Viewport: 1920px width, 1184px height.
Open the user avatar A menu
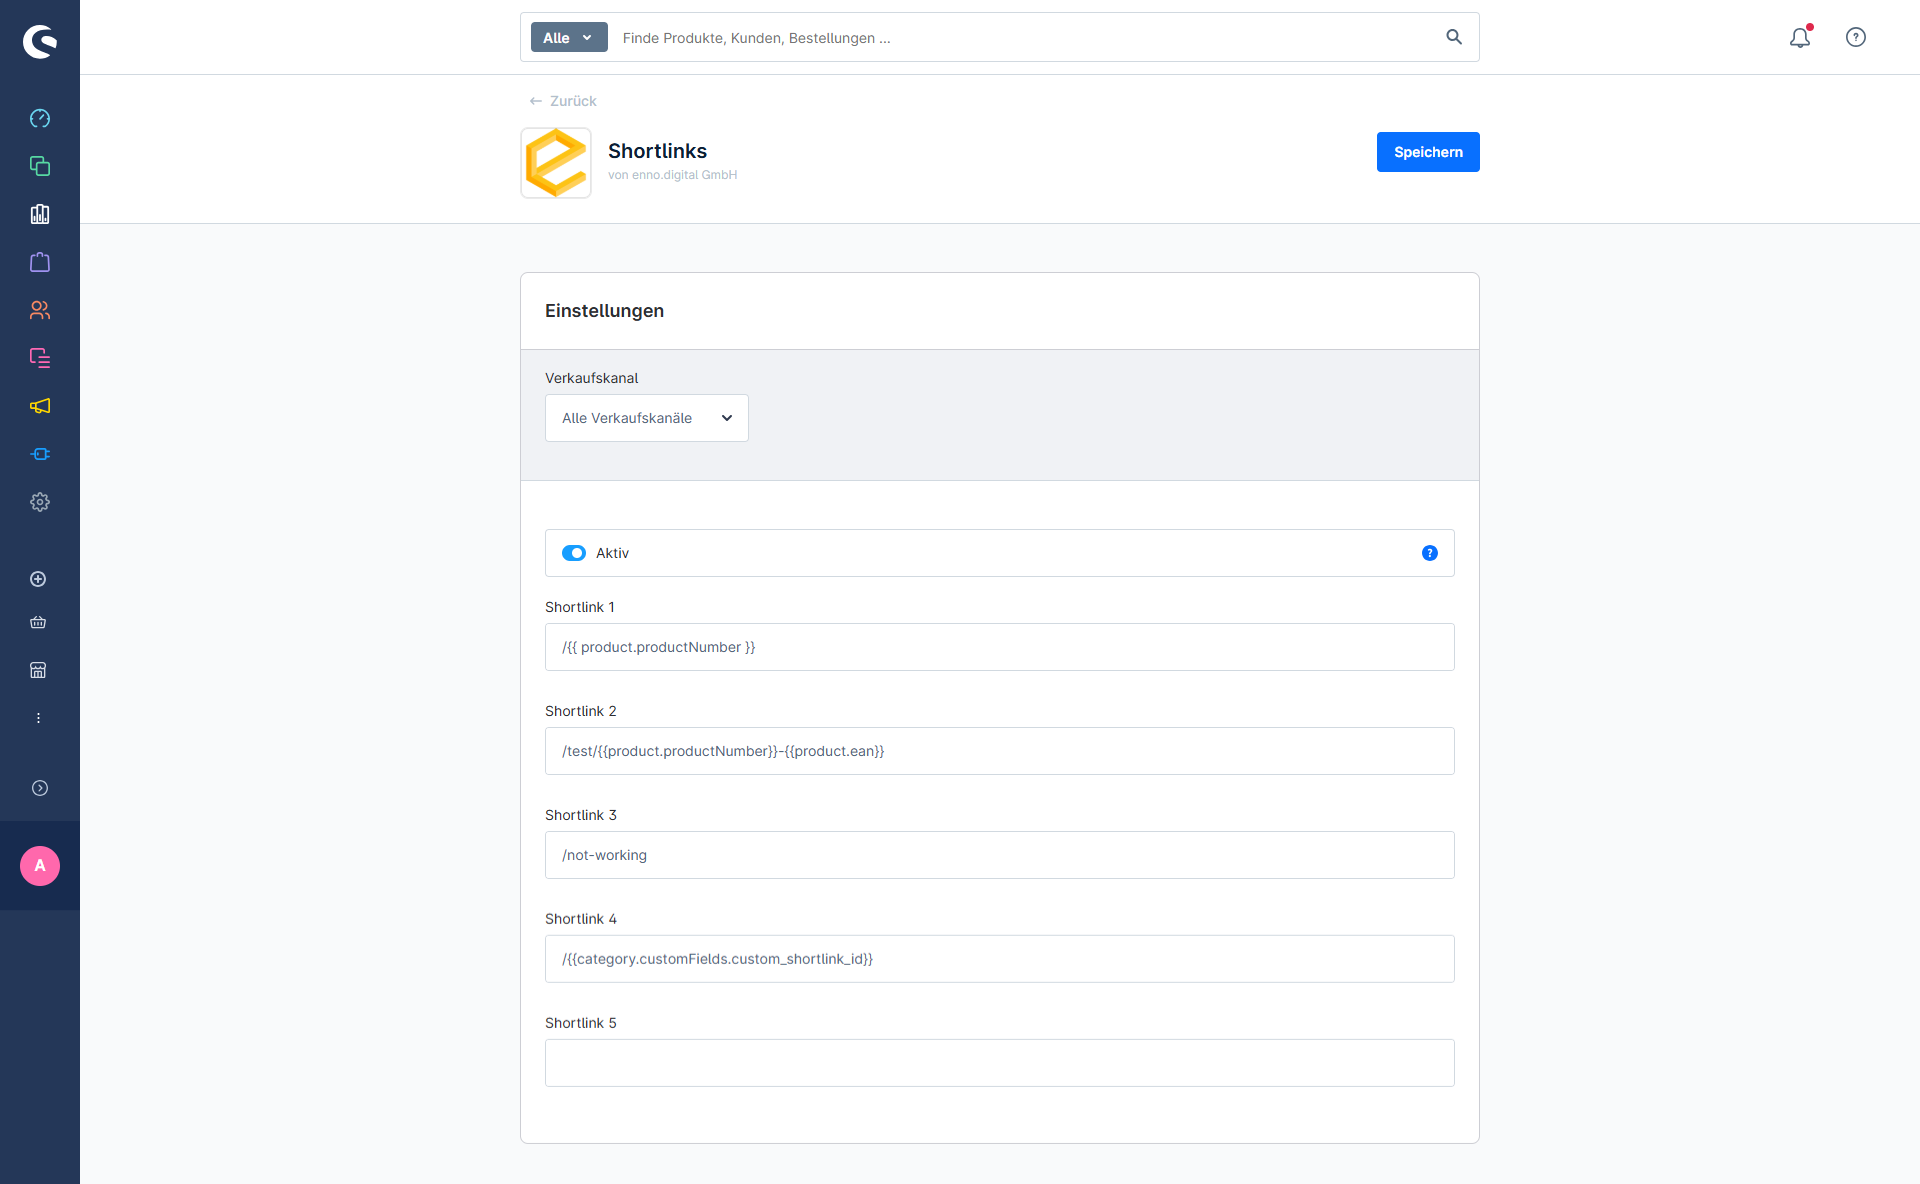[x=40, y=866]
